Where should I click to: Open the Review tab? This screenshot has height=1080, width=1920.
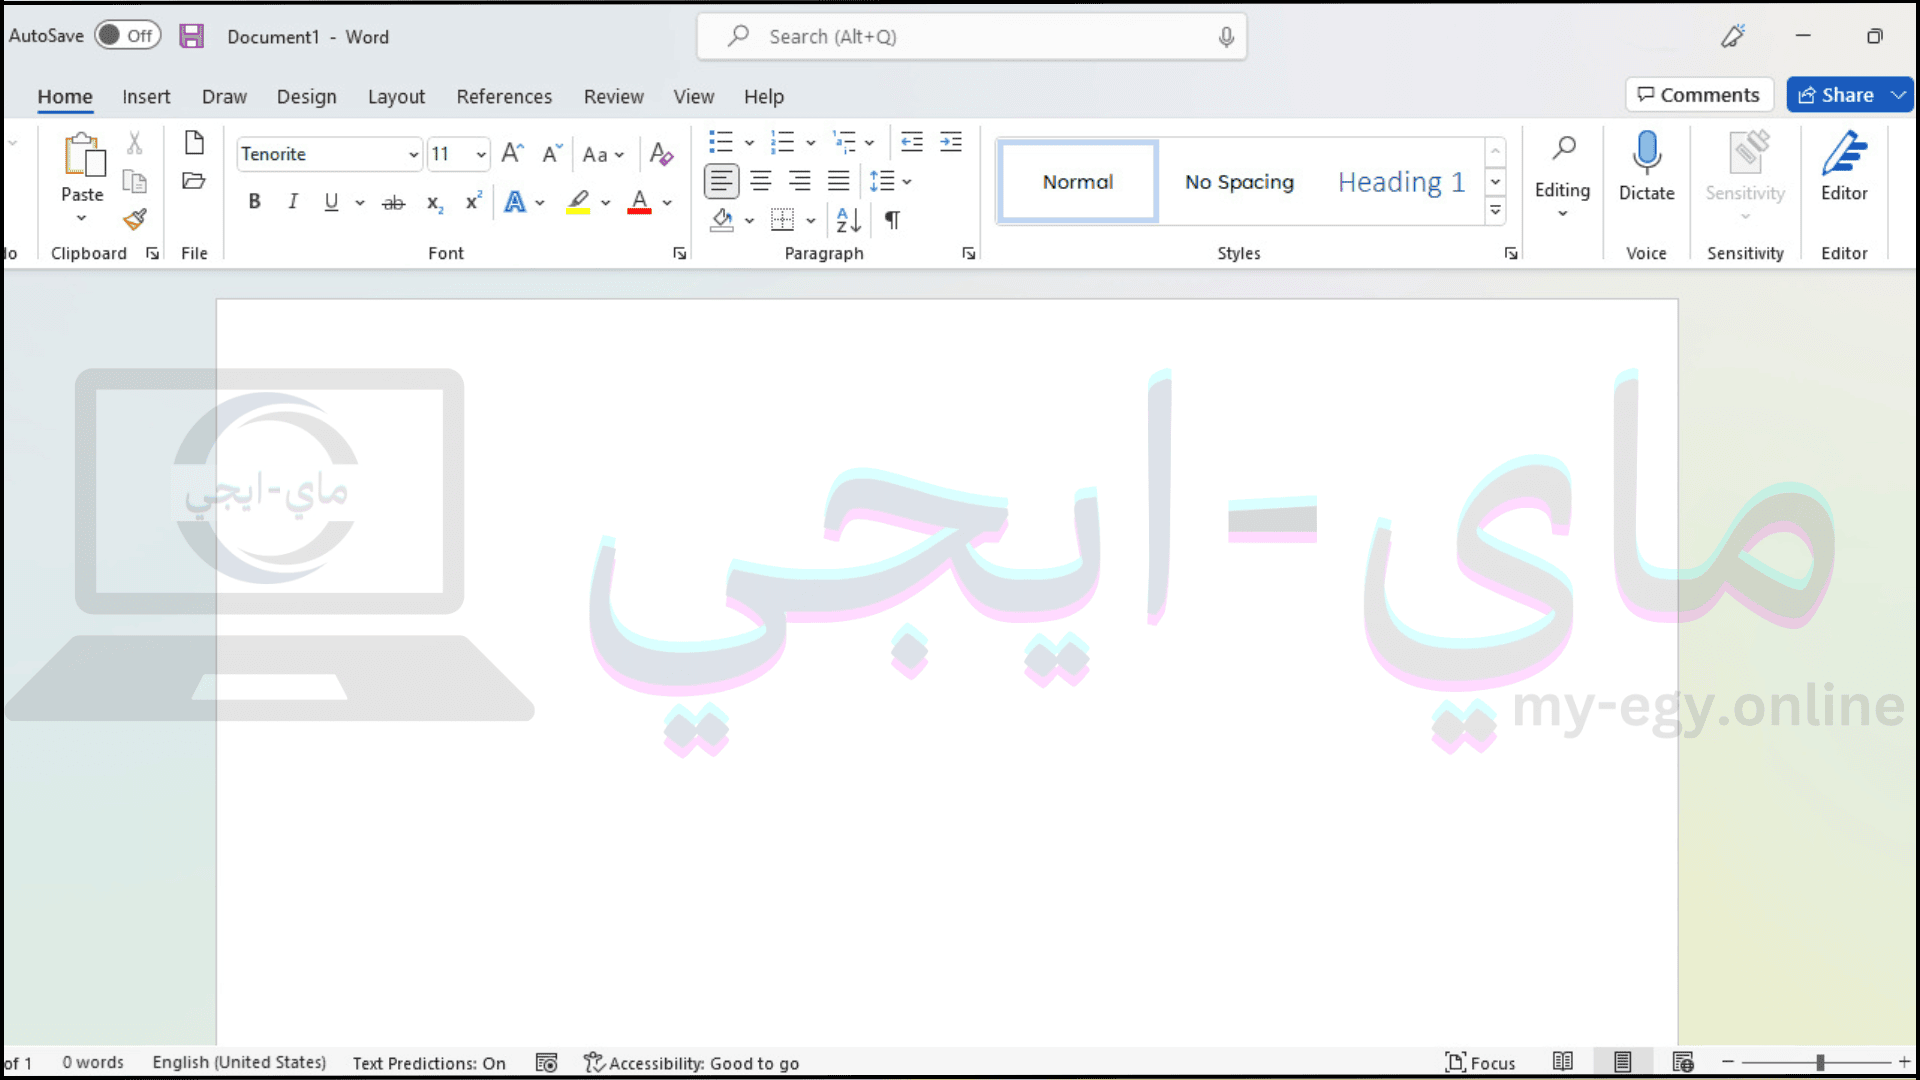tap(614, 96)
